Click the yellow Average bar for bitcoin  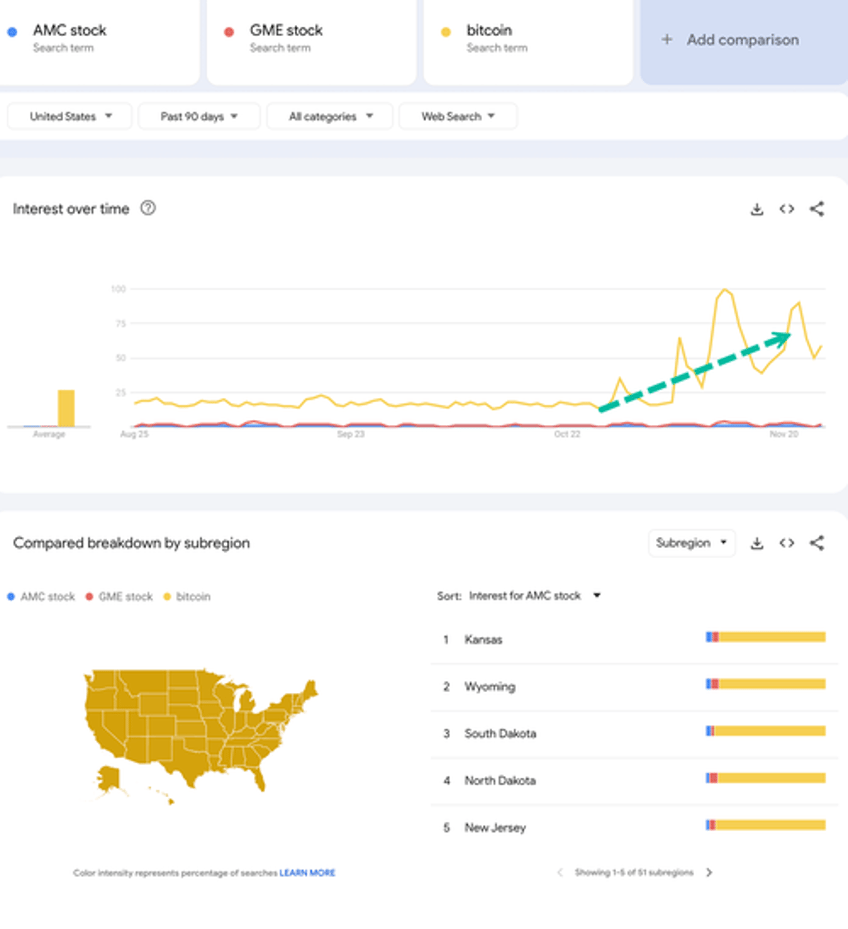pos(66,408)
